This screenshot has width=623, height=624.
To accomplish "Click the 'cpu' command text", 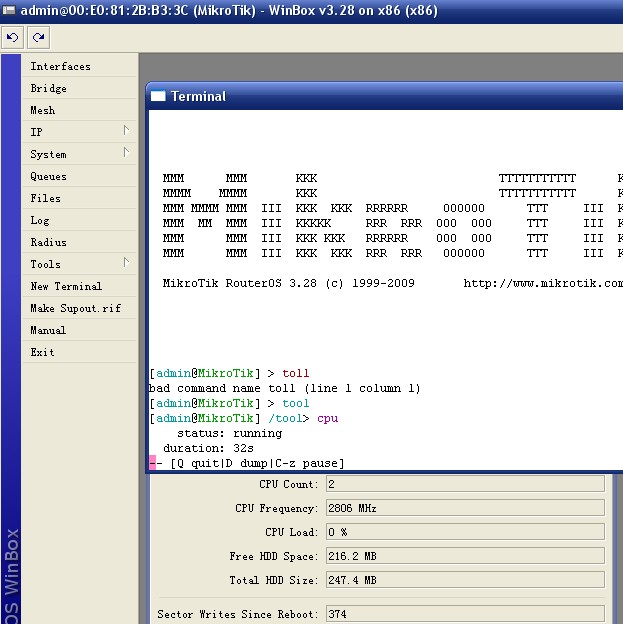I will (328, 419).
